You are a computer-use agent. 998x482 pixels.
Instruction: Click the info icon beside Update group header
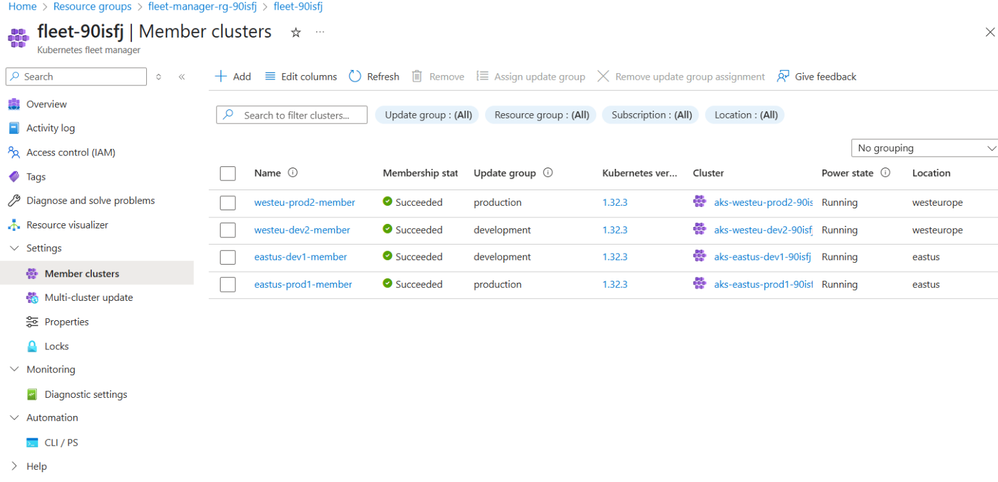click(548, 173)
